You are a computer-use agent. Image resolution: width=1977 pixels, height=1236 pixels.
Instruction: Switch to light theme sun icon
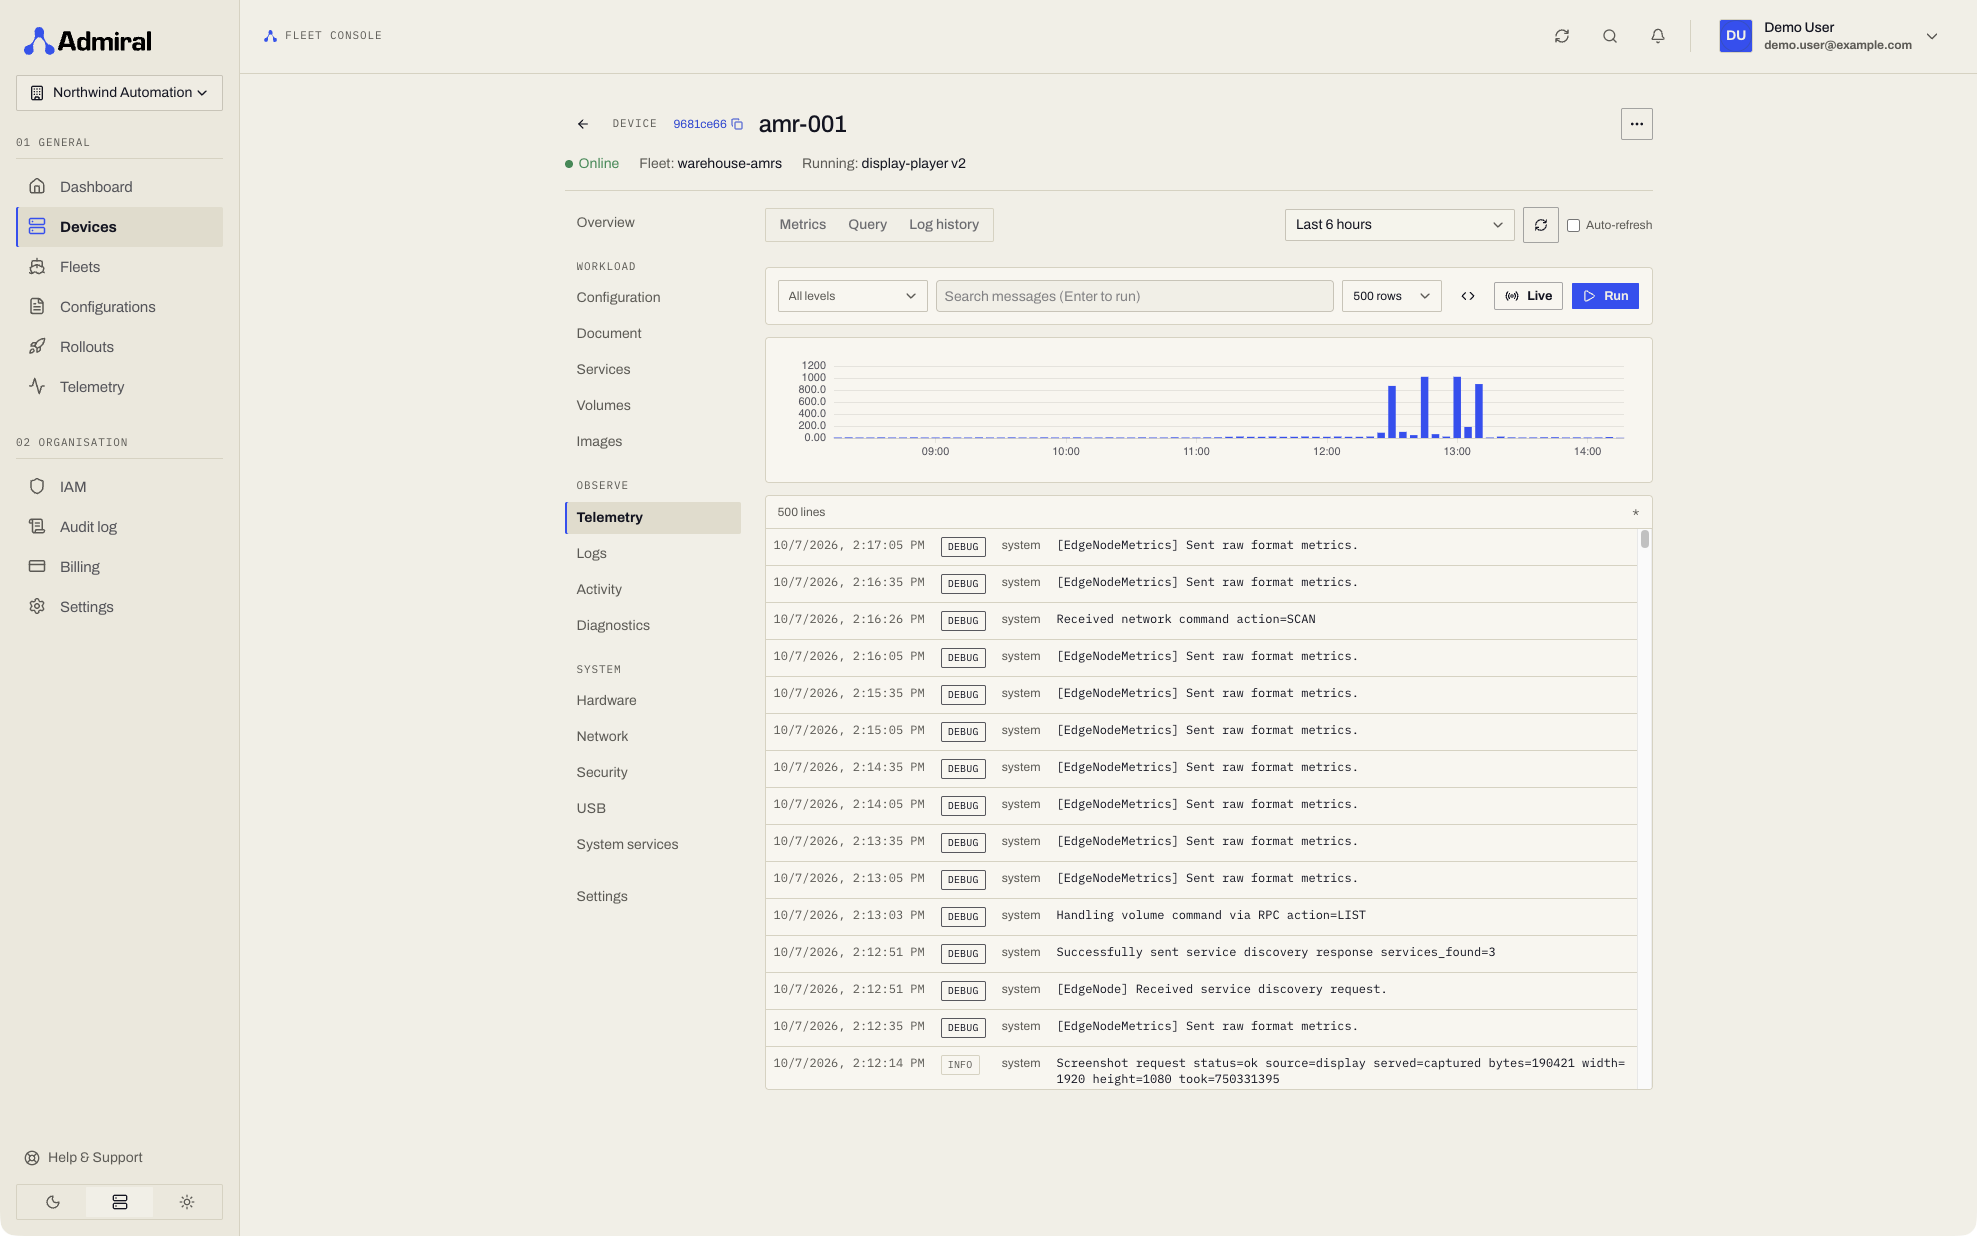pyautogui.click(x=187, y=1202)
